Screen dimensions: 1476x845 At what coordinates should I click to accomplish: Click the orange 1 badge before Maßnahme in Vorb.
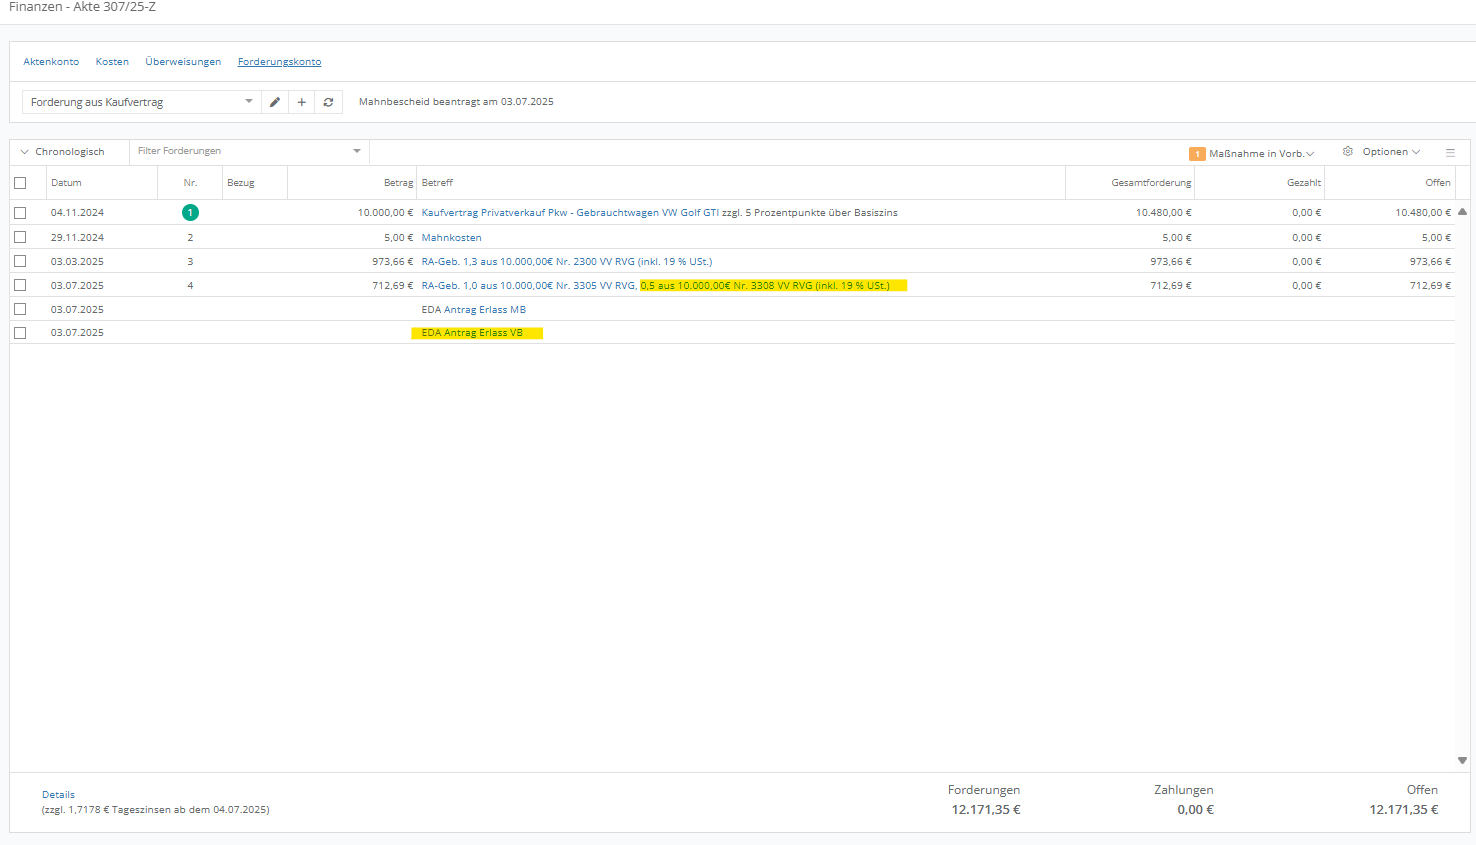pyautogui.click(x=1197, y=154)
